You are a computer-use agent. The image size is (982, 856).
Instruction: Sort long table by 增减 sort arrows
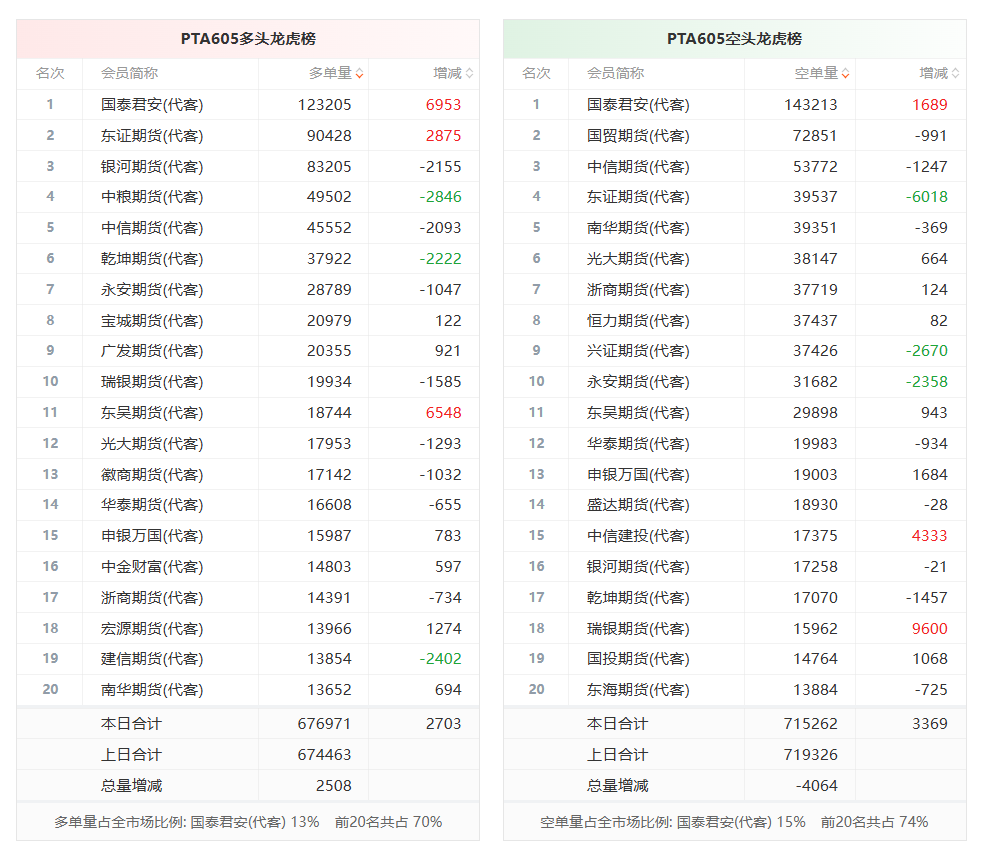coord(470,73)
